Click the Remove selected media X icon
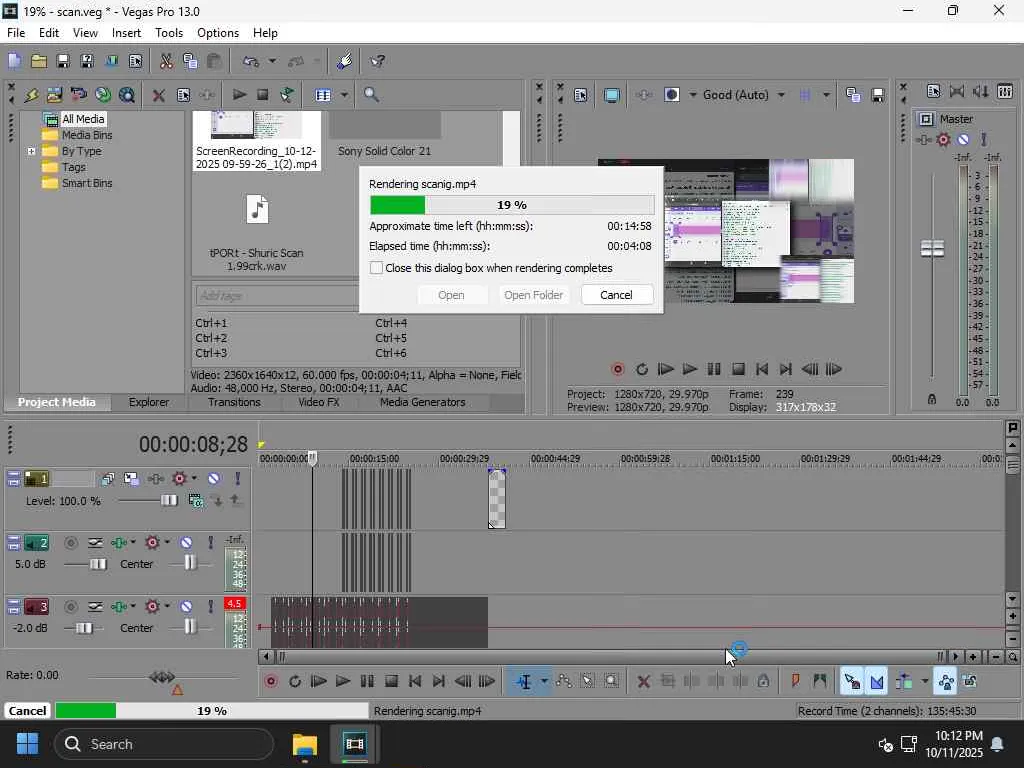This screenshot has height=768, width=1024. pyautogui.click(x=158, y=95)
